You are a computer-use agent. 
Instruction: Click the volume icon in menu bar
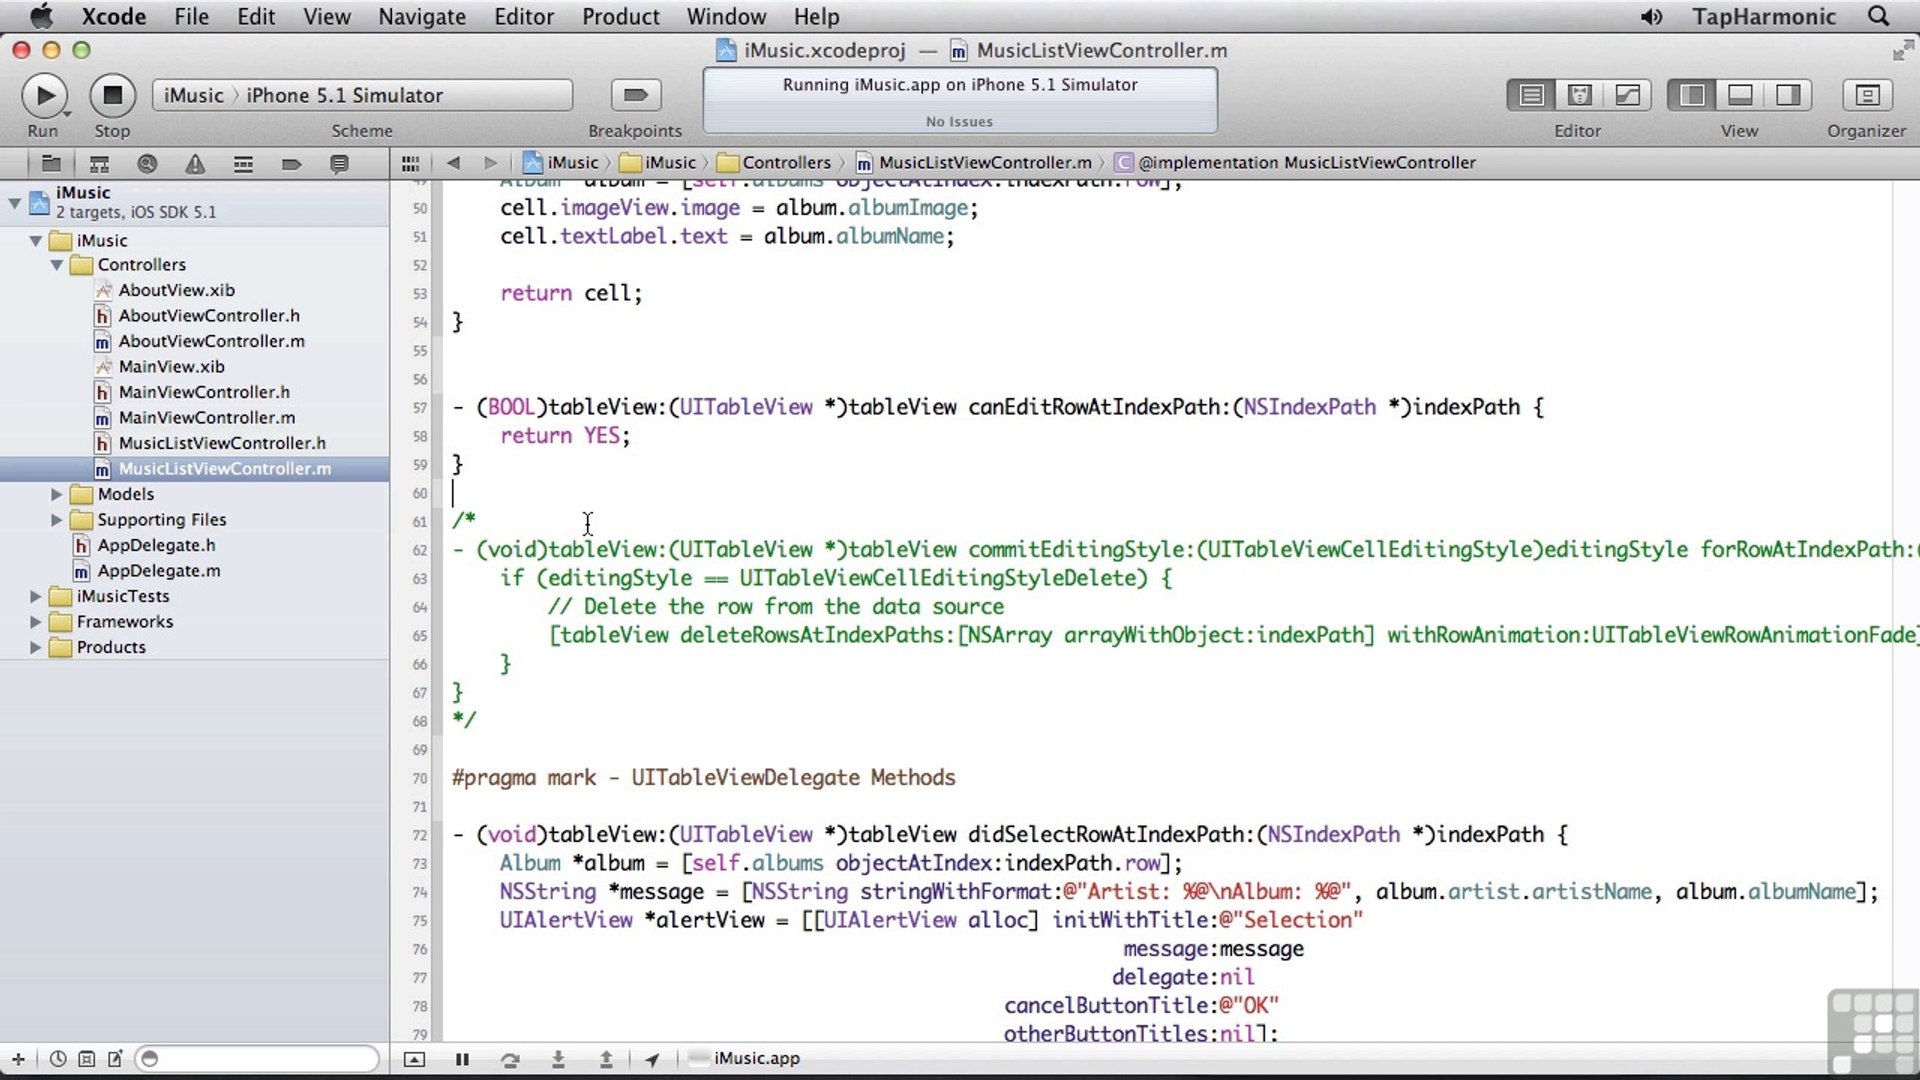coord(1651,17)
